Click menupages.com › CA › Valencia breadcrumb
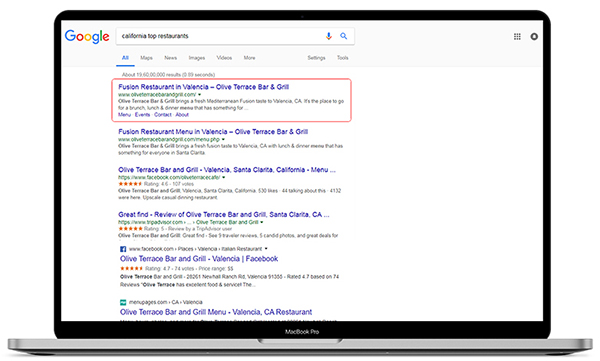The height and width of the screenshot is (361, 600). point(166,302)
